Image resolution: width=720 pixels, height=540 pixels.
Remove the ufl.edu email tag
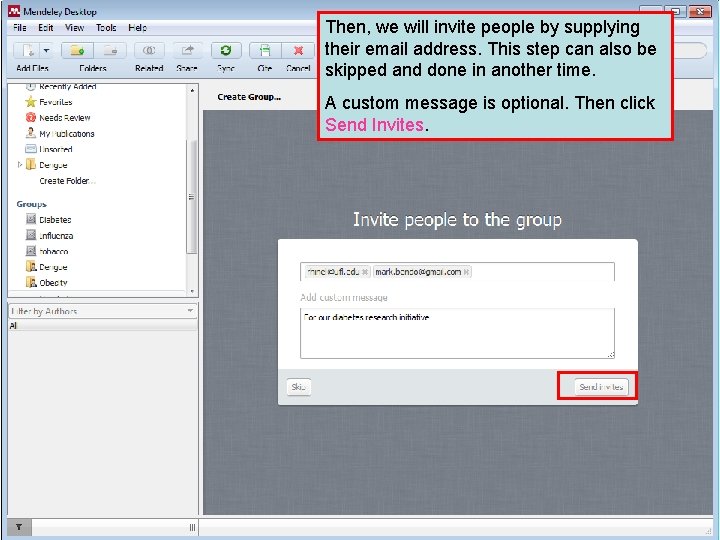[365, 272]
